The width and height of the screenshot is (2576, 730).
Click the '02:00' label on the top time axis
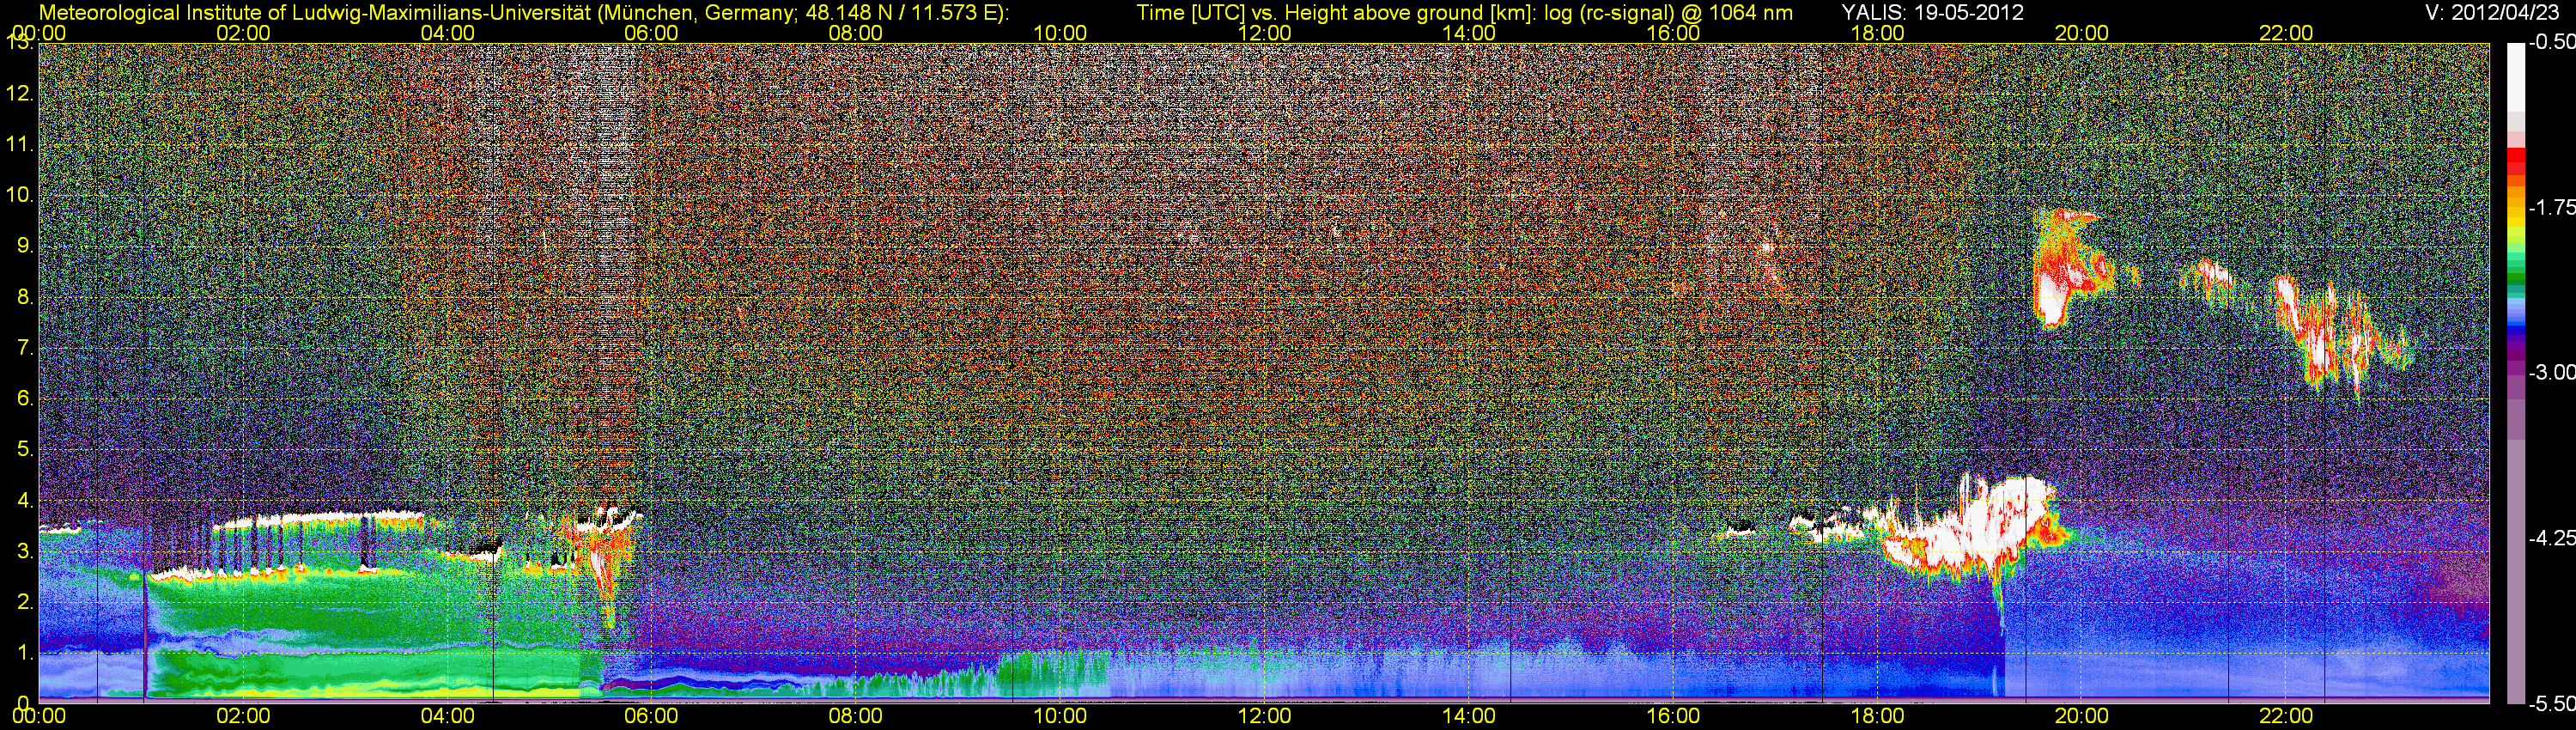243,33
